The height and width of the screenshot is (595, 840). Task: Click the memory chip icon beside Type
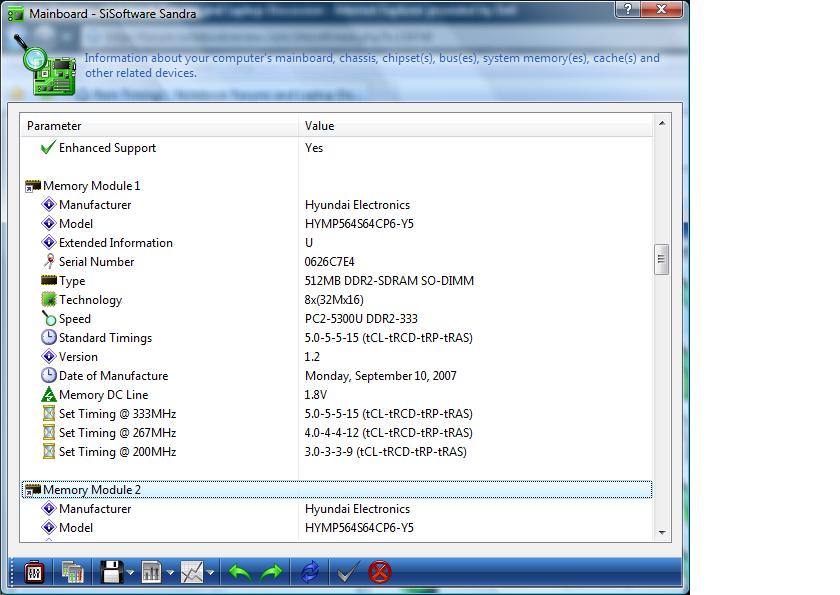[x=49, y=280]
